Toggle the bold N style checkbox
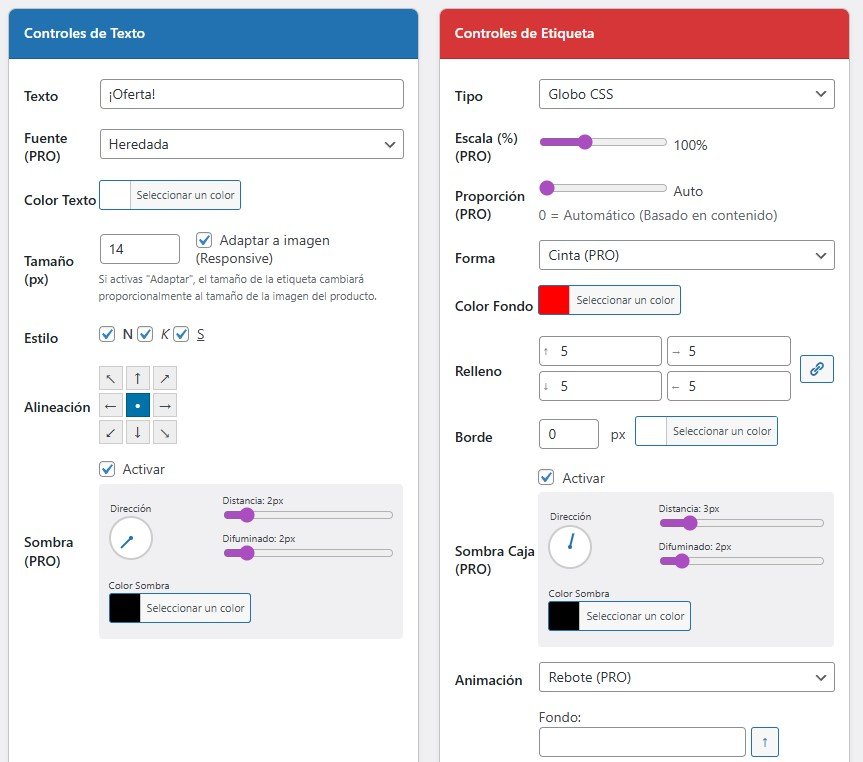Viewport: 863px width, 762px height. (x=108, y=334)
